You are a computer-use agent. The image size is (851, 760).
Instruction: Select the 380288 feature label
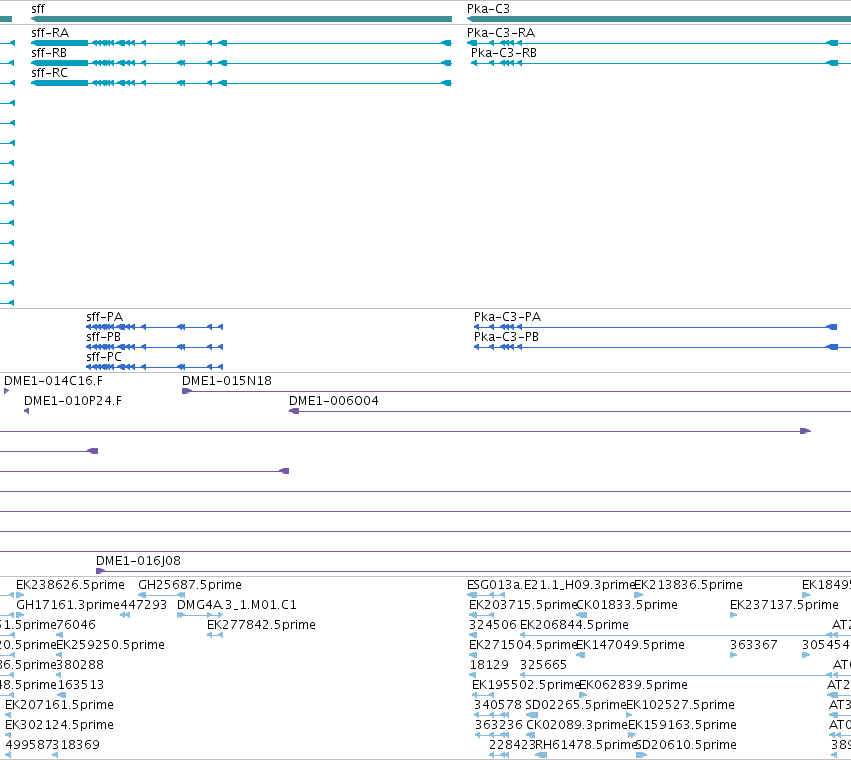tap(80, 665)
